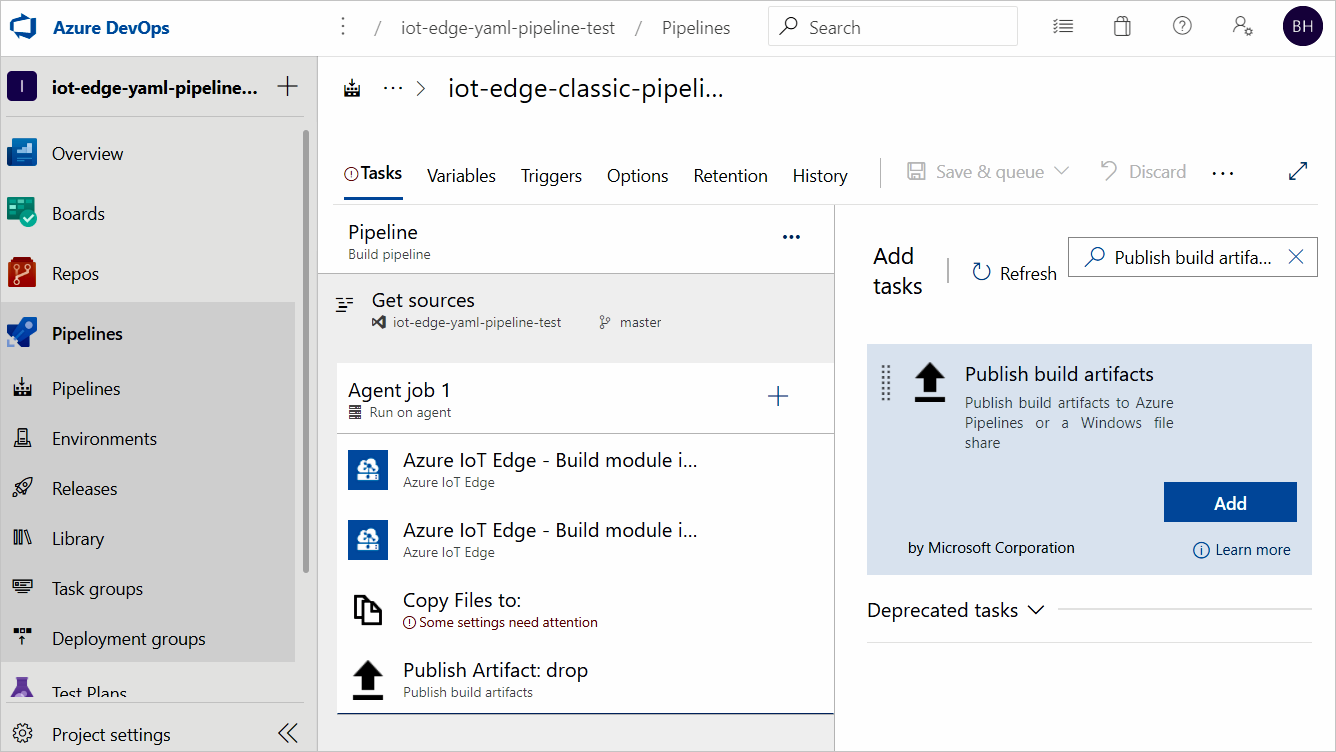The image size is (1336, 752).
Task: Toggle full screen mode with the expand arrows icon
Action: click(1298, 171)
